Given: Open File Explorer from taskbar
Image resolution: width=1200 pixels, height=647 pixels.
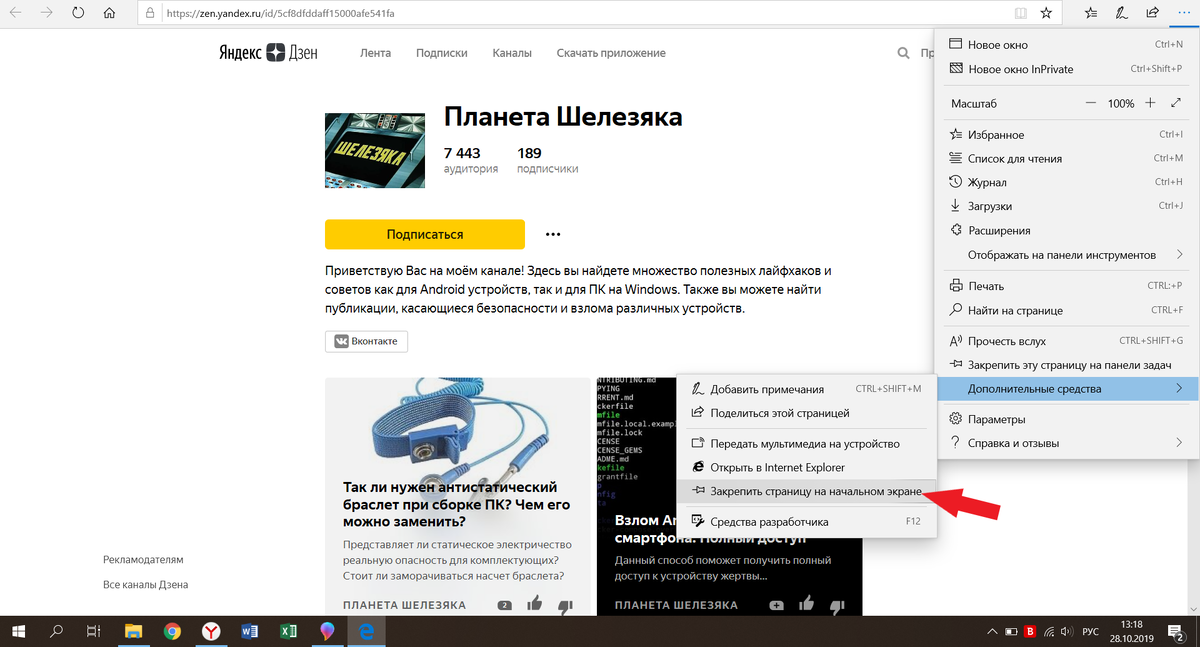Looking at the screenshot, I should point(133,631).
